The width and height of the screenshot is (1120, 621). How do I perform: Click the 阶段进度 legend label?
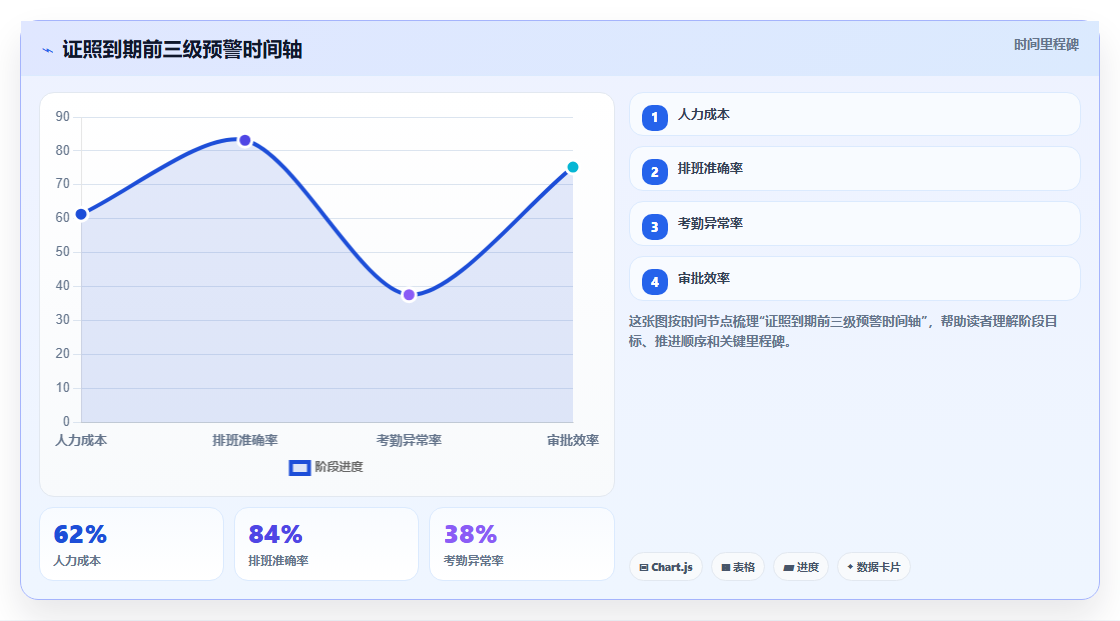point(339,467)
